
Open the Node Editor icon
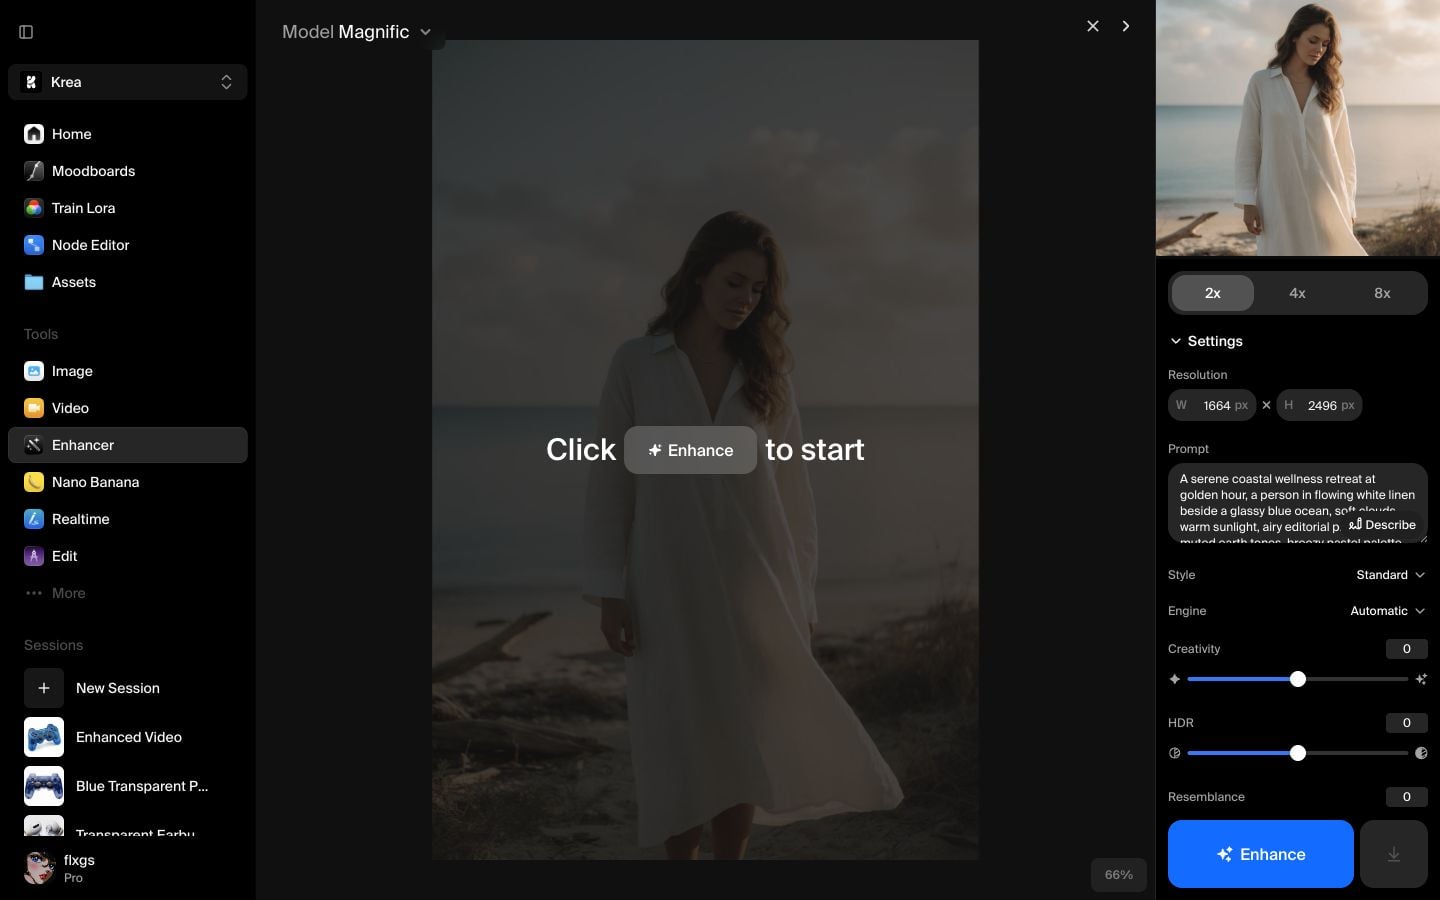(34, 245)
